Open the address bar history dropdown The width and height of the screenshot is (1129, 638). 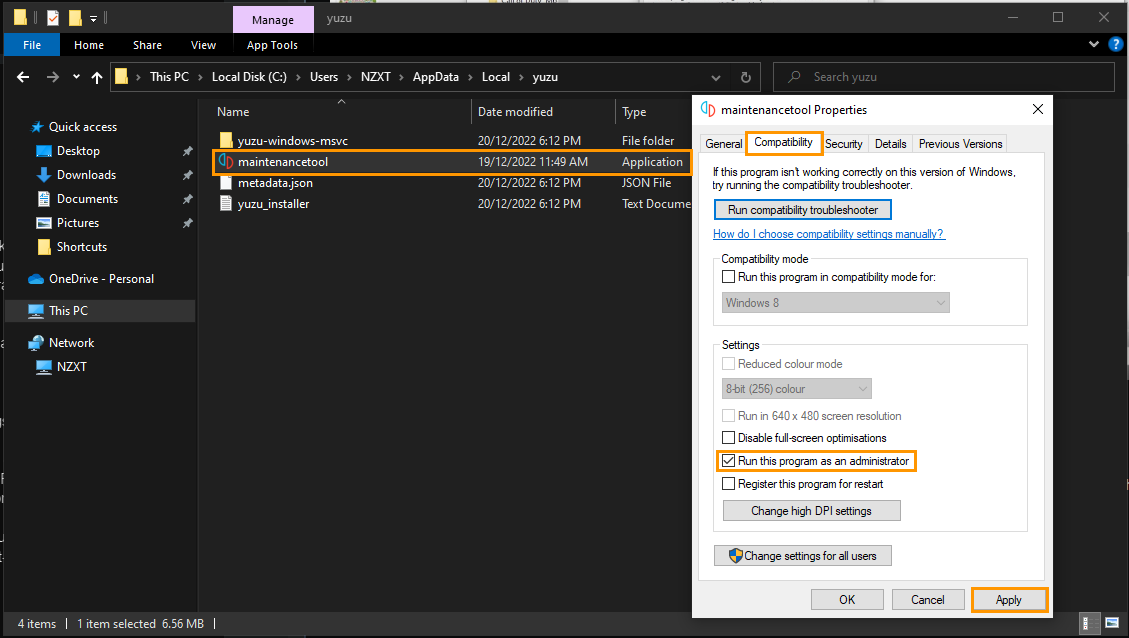(x=716, y=78)
